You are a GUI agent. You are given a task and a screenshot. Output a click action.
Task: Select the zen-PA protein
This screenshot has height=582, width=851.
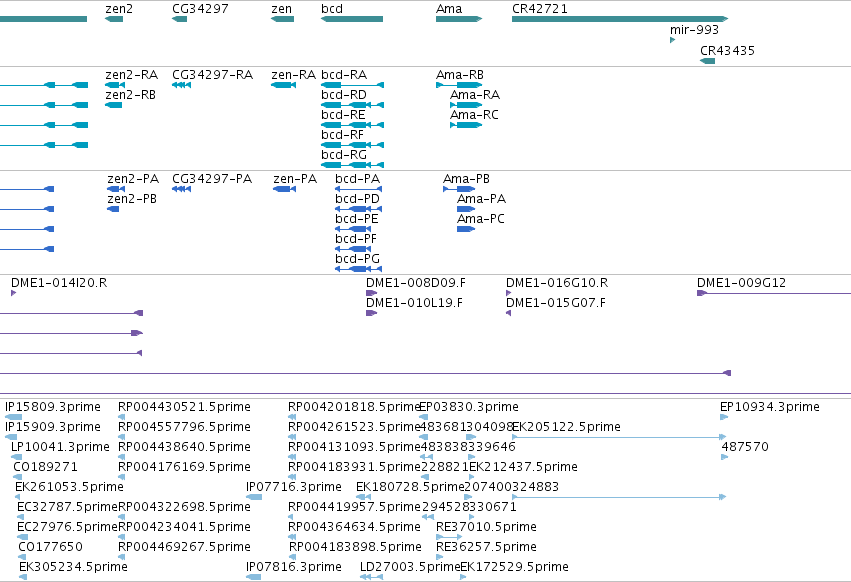[284, 189]
